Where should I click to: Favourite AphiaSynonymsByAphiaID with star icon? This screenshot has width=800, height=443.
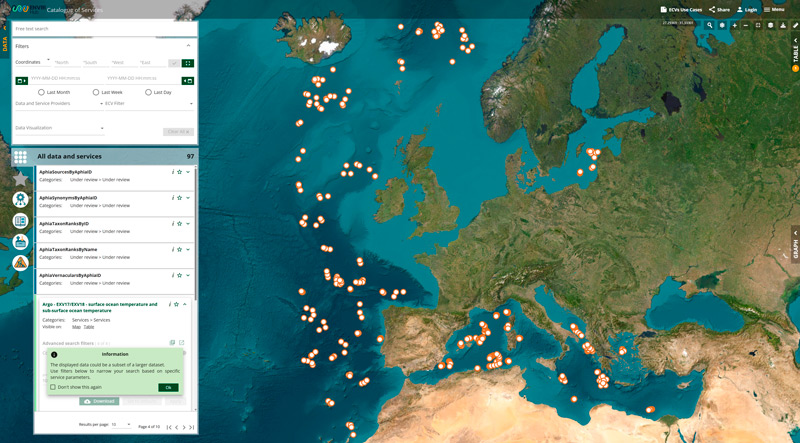pos(180,198)
